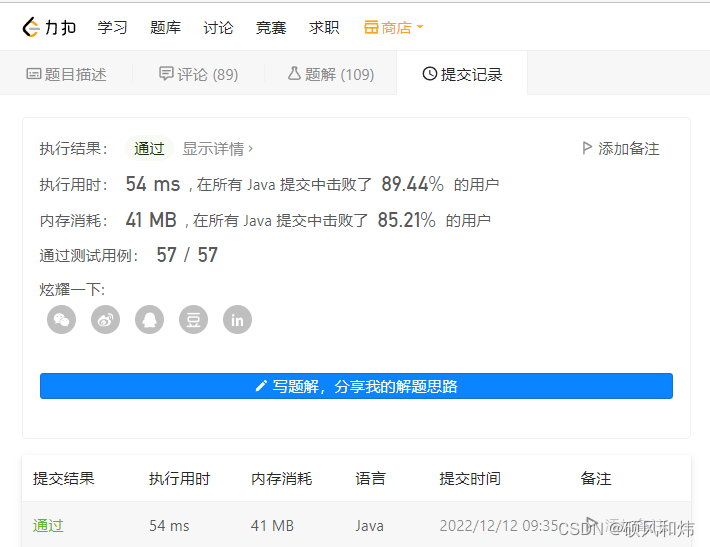Open the 讨论 menu

coord(218,28)
